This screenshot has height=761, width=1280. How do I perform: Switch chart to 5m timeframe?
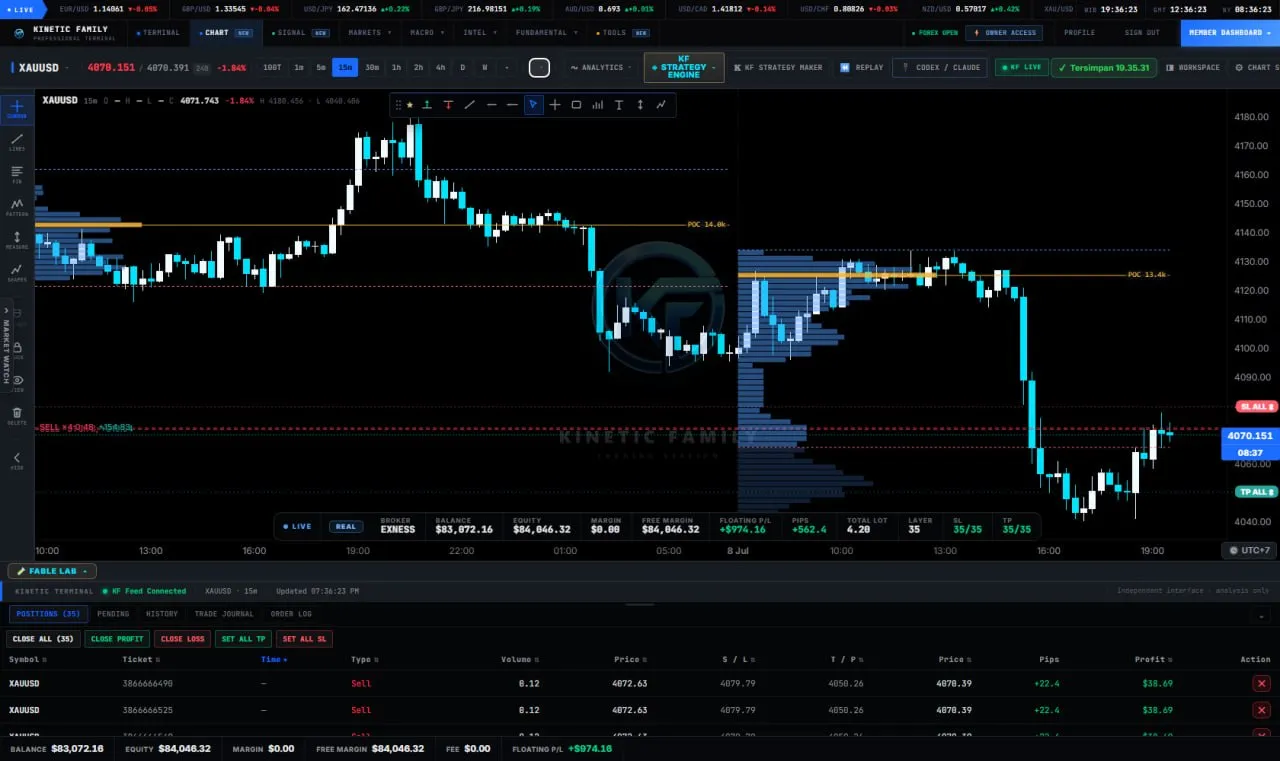click(x=321, y=68)
